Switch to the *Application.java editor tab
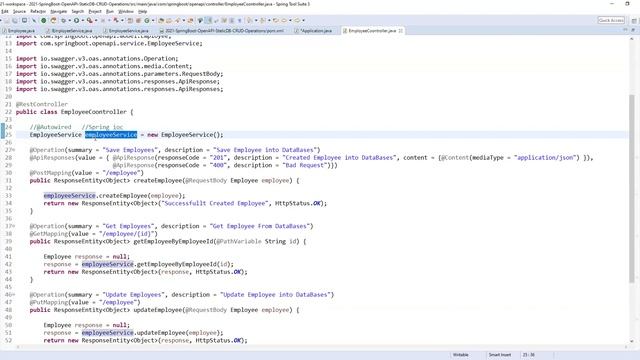The height and width of the screenshot is (360, 640). click(x=313, y=31)
